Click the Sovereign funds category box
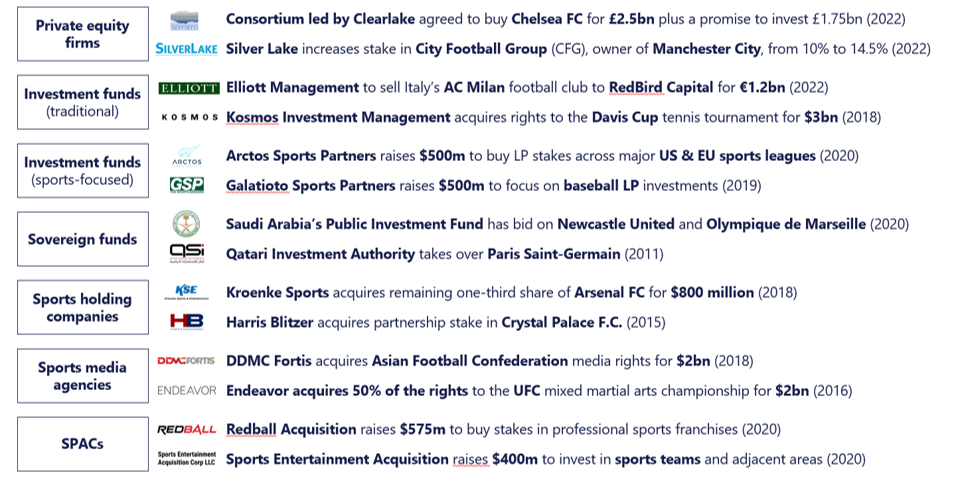960x484 pixels. pos(83,239)
